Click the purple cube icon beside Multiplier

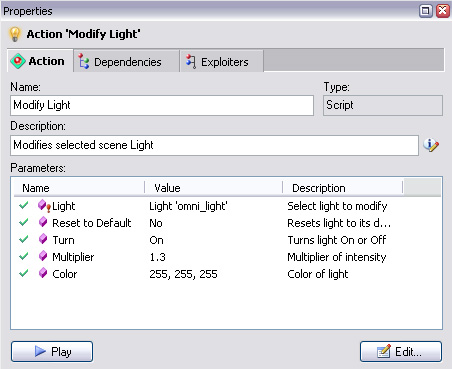(x=43, y=256)
